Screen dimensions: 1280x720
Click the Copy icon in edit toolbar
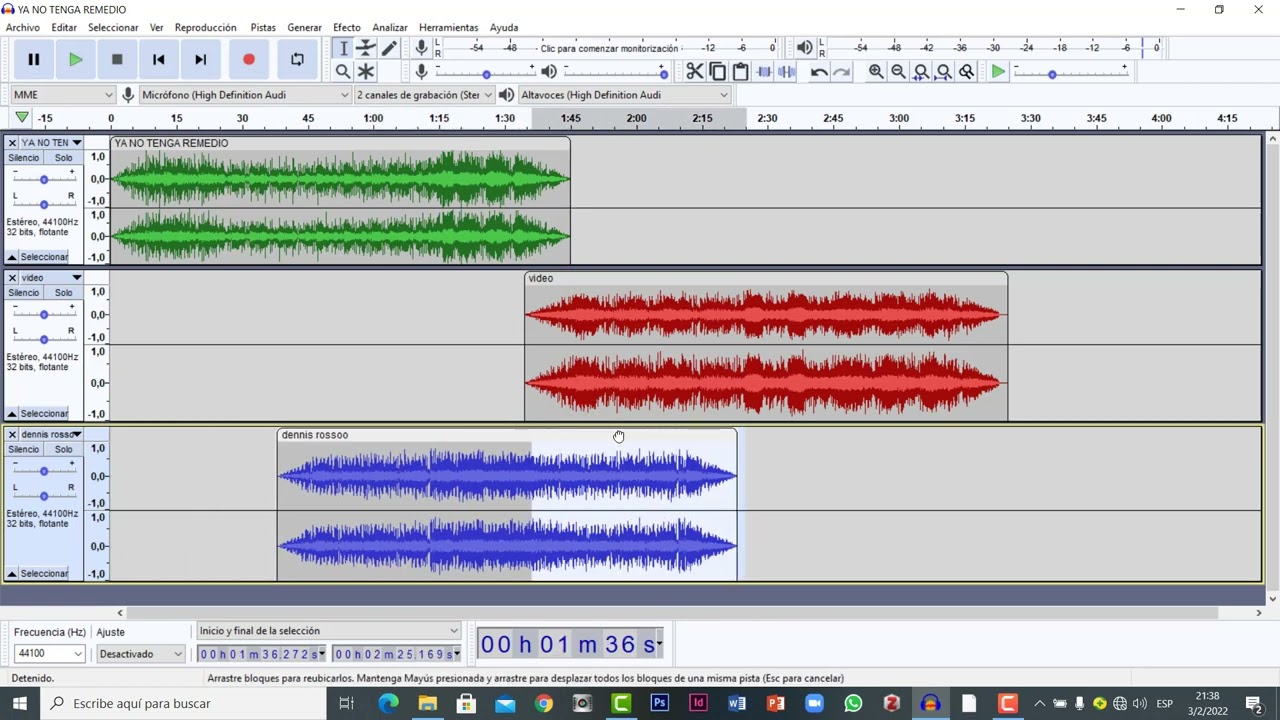click(717, 71)
